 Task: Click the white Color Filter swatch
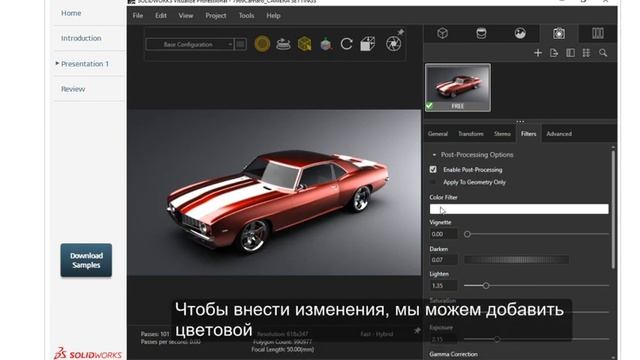tap(519, 209)
